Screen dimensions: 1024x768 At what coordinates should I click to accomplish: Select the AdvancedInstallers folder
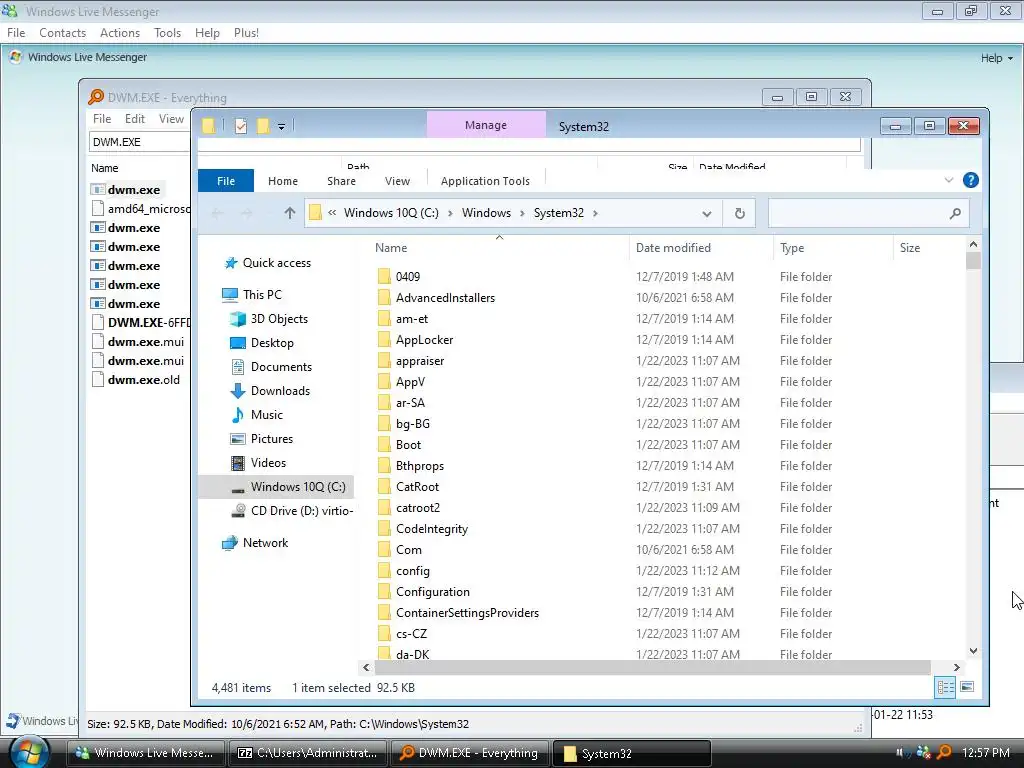click(445, 298)
